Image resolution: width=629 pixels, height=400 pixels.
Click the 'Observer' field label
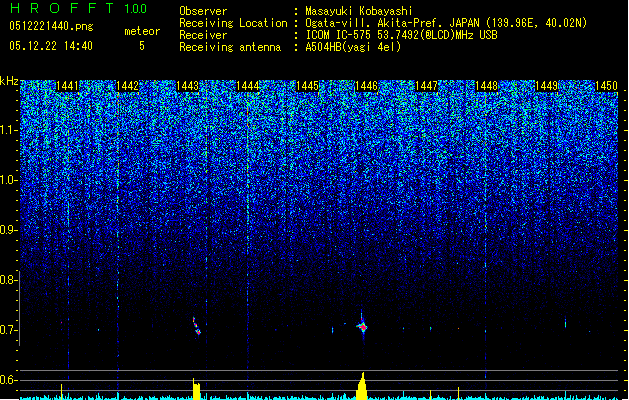point(203,11)
